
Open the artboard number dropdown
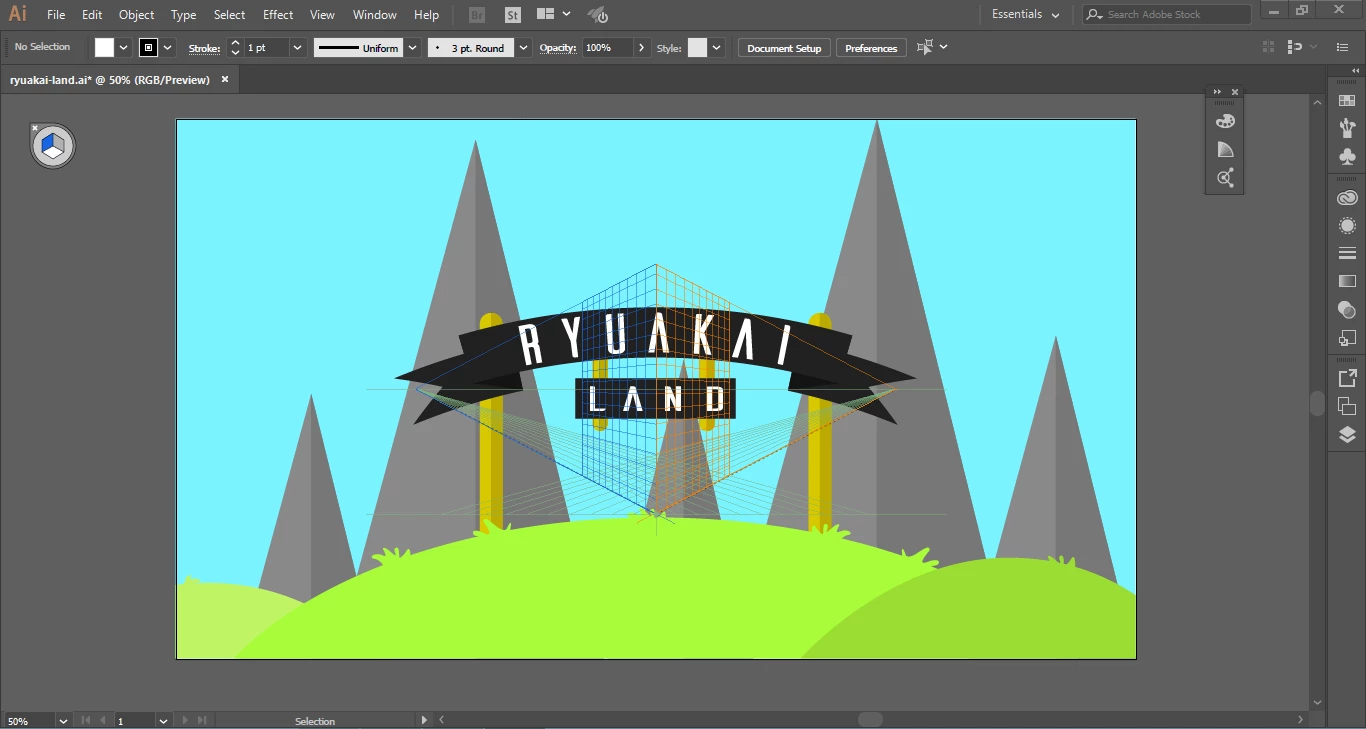163,720
